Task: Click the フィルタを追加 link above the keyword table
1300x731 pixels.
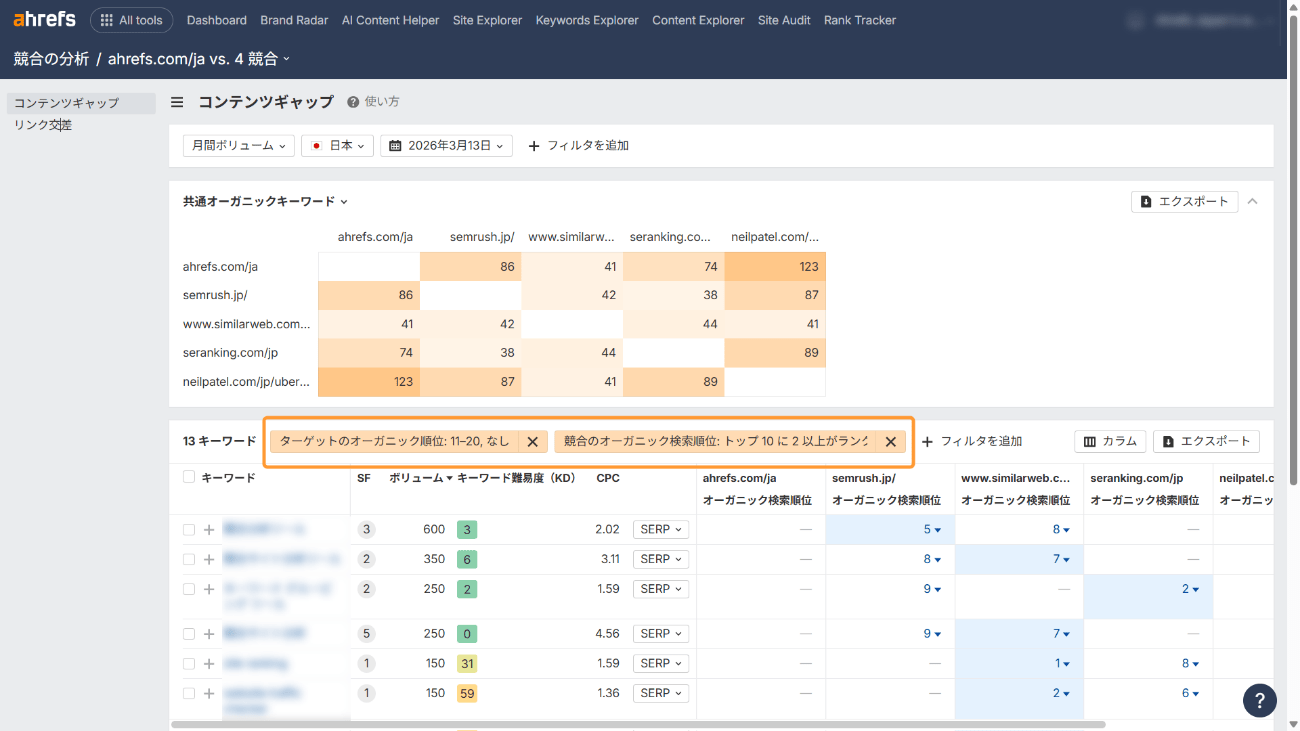Action: [972, 441]
